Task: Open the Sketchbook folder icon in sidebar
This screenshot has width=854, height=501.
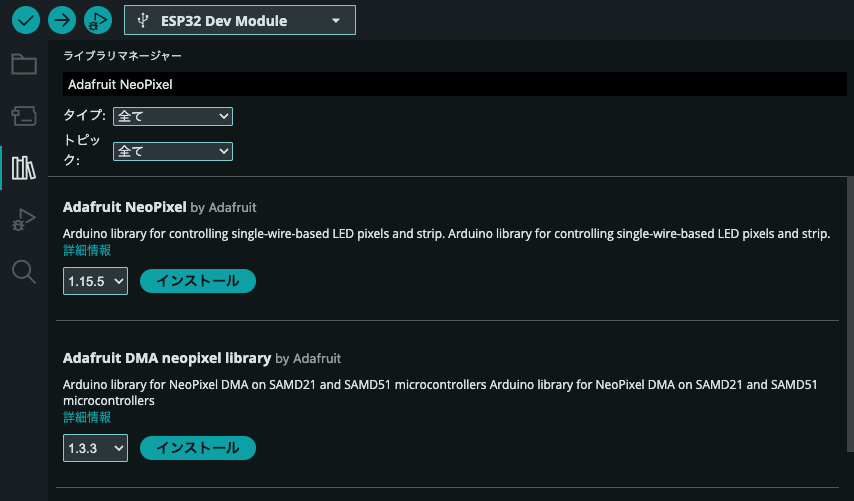Action: (24, 64)
